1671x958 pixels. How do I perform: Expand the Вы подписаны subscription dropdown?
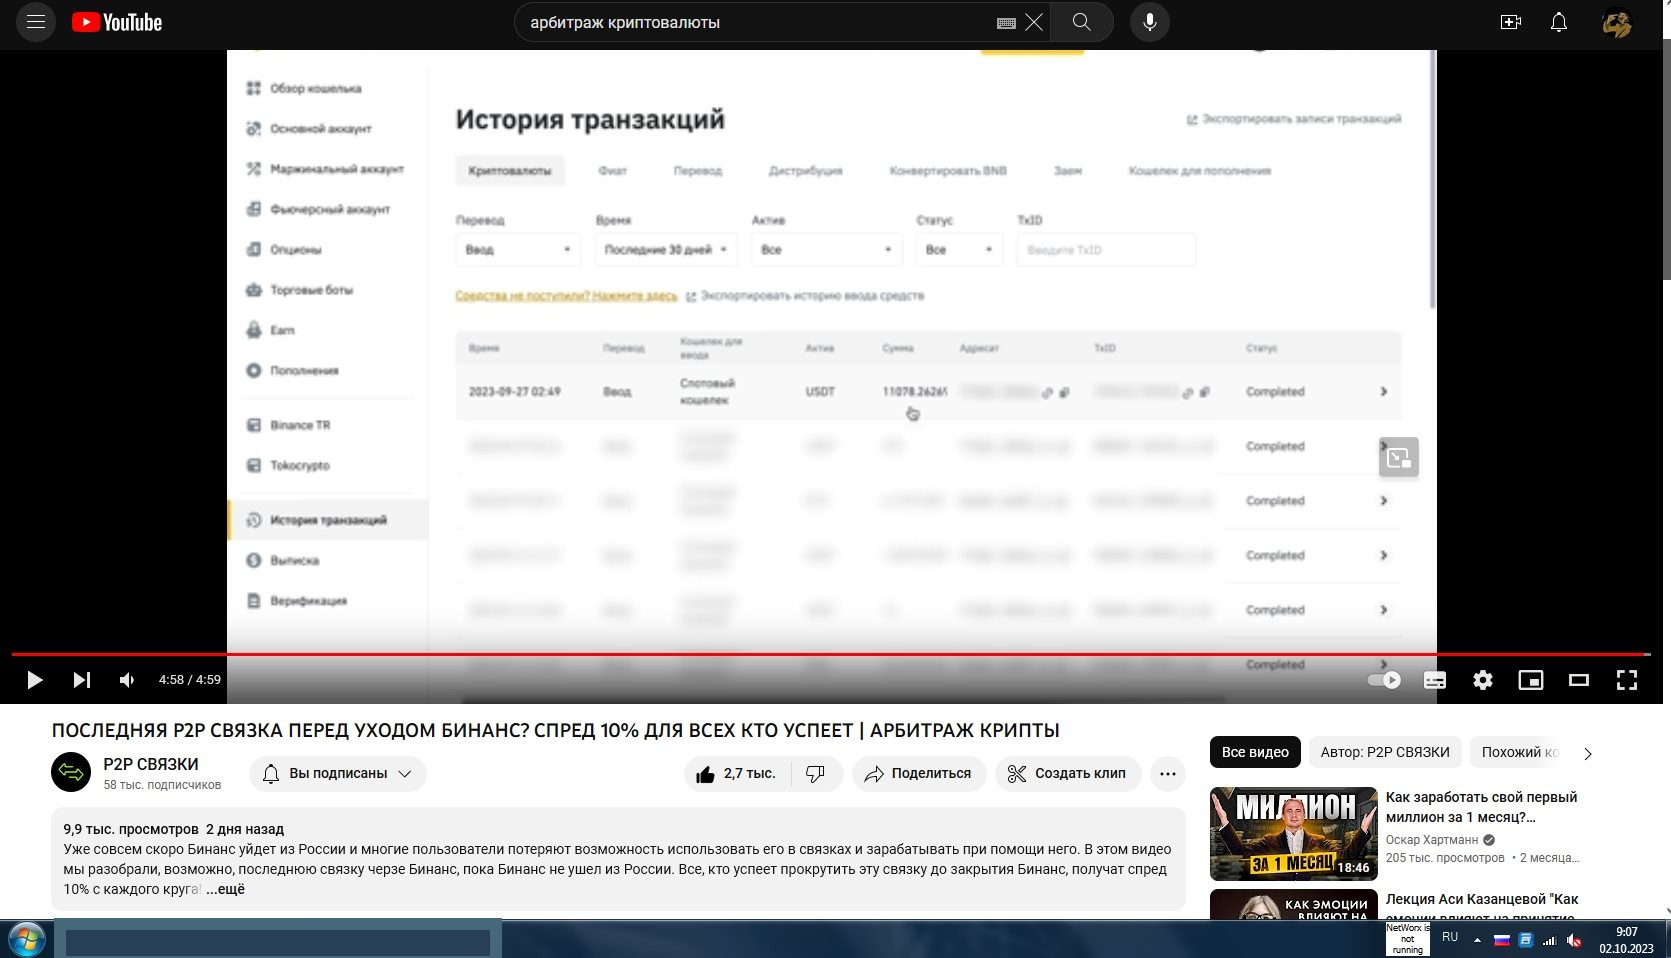[x=338, y=773]
